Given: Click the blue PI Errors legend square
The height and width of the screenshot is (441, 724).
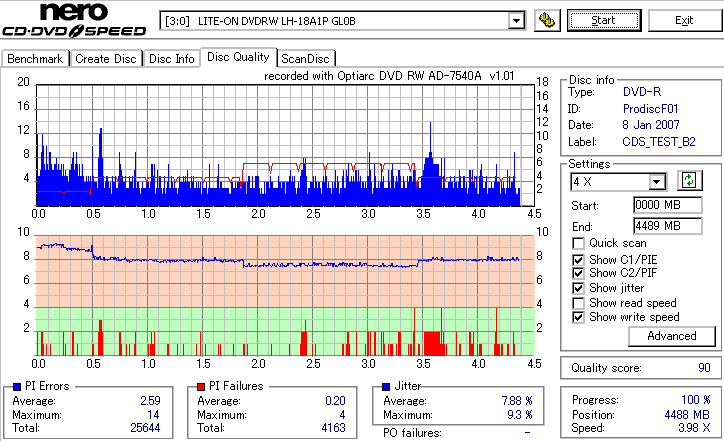Looking at the screenshot, I should (x=17, y=387).
